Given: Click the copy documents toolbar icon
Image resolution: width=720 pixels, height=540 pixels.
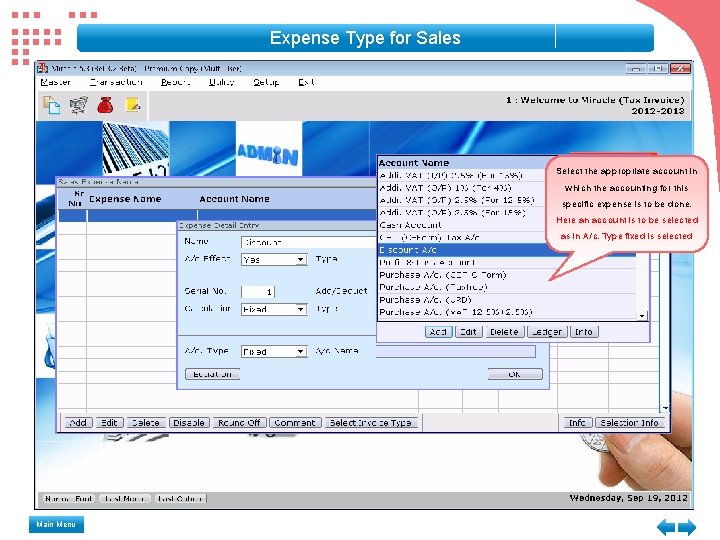Looking at the screenshot, I should [x=51, y=105].
